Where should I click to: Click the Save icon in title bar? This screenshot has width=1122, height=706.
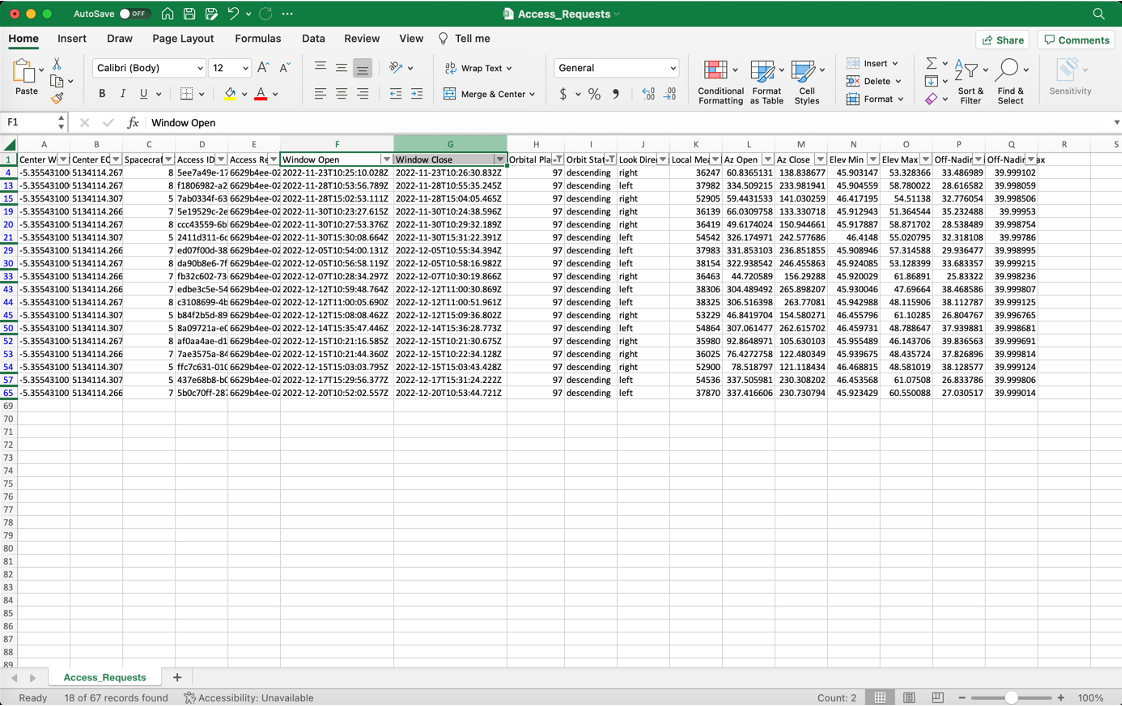pos(189,14)
